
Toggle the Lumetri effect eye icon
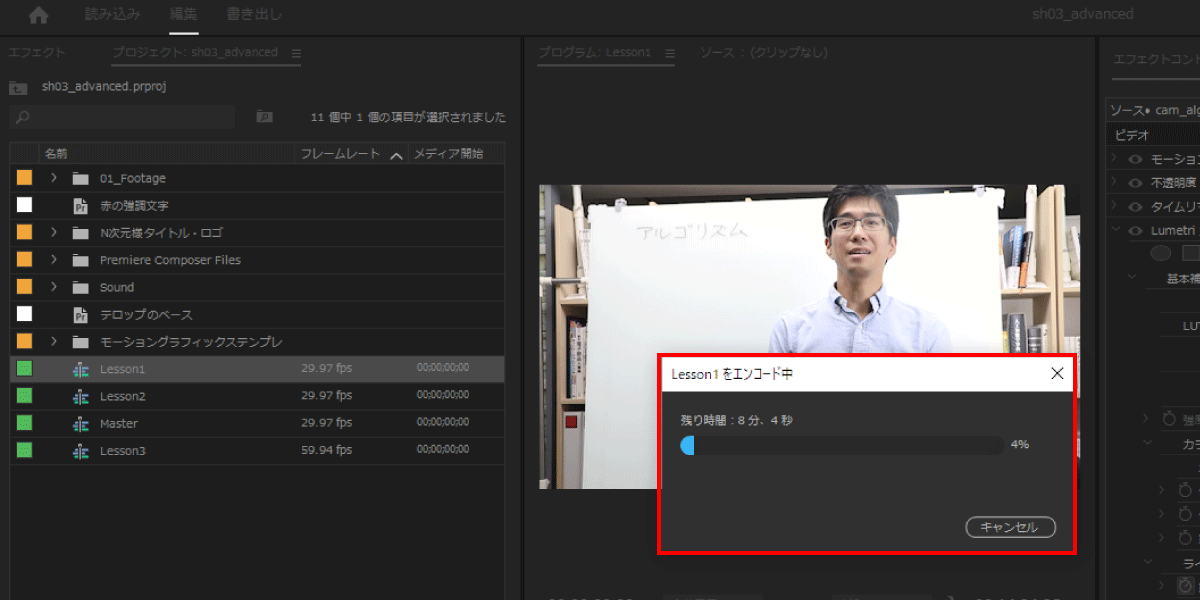pos(1135,231)
